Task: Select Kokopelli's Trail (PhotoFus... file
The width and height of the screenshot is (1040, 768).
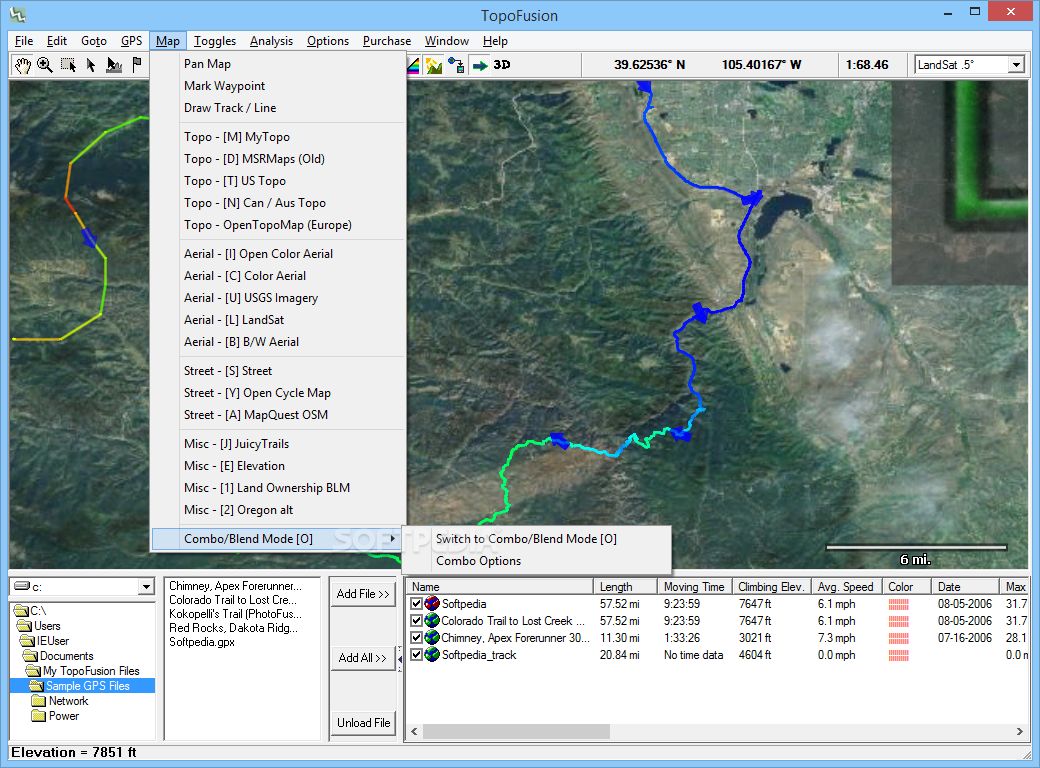Action: tap(235, 613)
